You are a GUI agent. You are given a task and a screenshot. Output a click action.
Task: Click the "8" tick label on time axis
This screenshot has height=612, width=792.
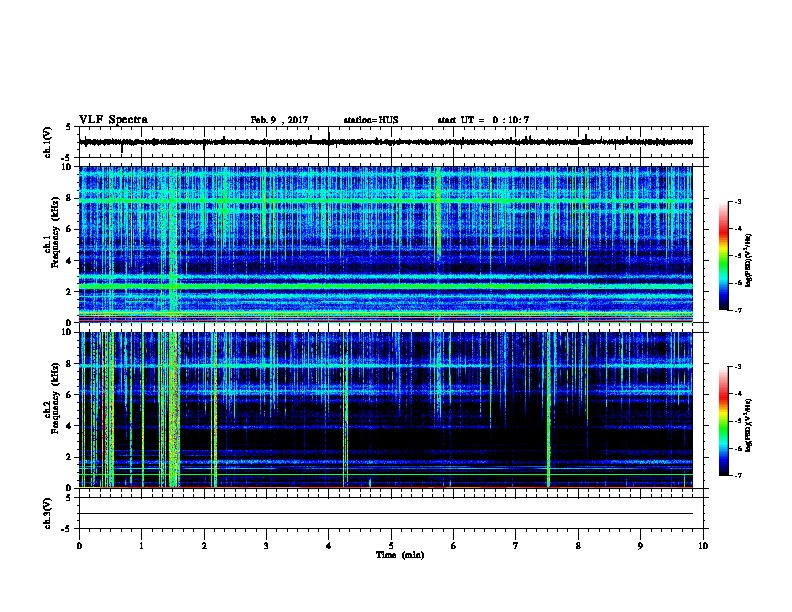(578, 545)
